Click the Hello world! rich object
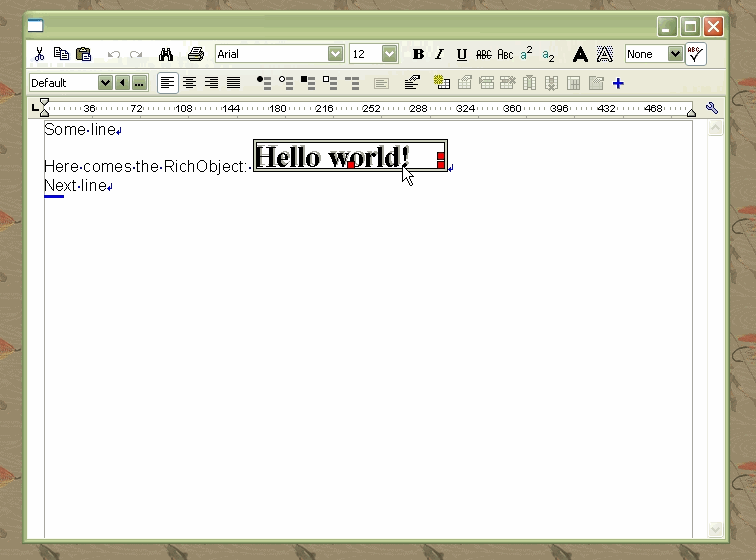Viewport: 756px width, 560px height. point(332,157)
